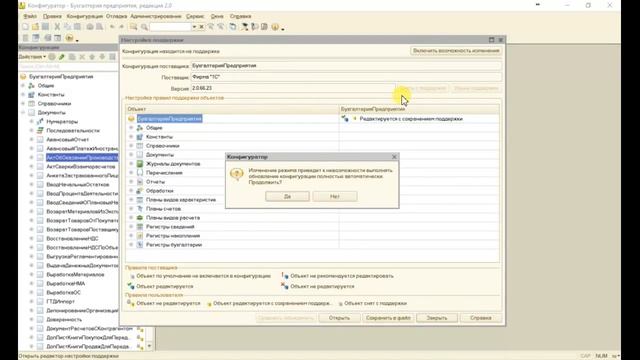Click the Add round icon next to Действия
The image size is (640, 360).
pos(52,57)
